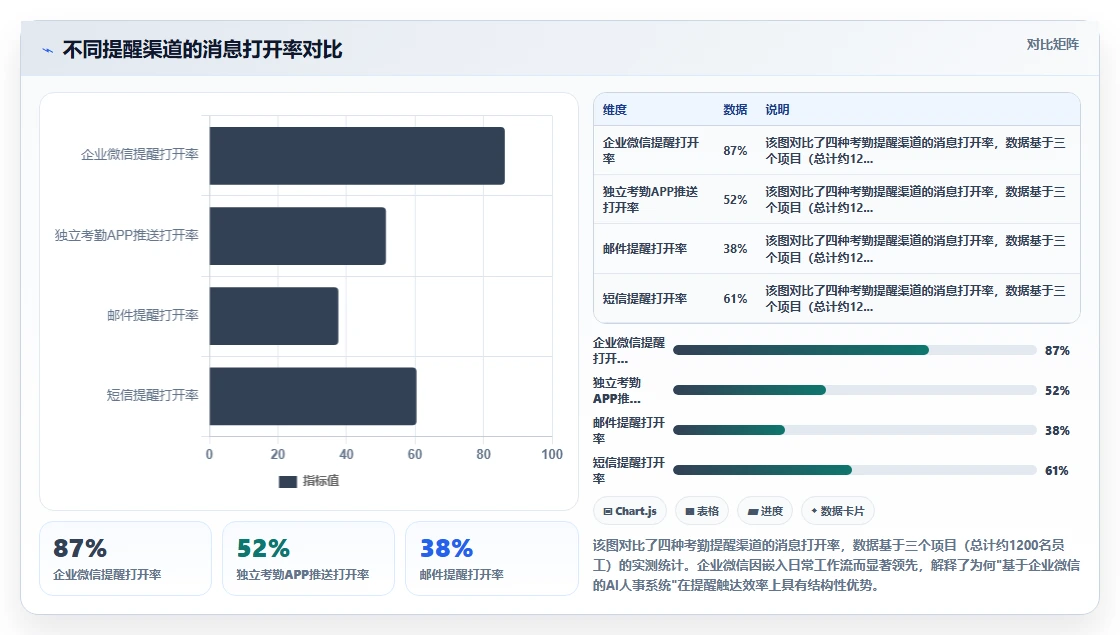Click the description text in the 短信提醒 row
This screenshot has height=635, width=1120.
point(915,299)
